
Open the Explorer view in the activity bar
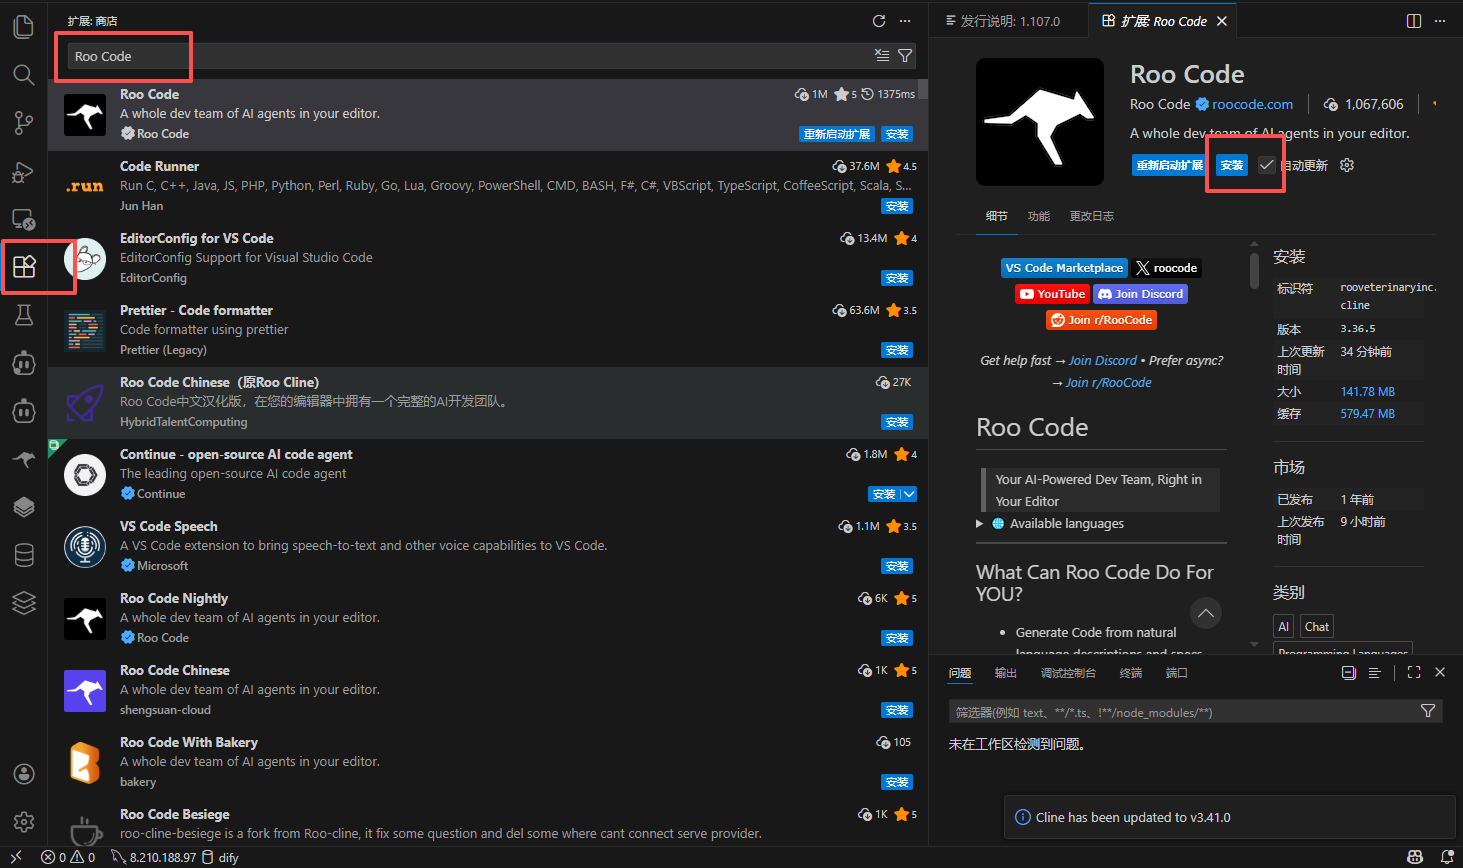(23, 26)
